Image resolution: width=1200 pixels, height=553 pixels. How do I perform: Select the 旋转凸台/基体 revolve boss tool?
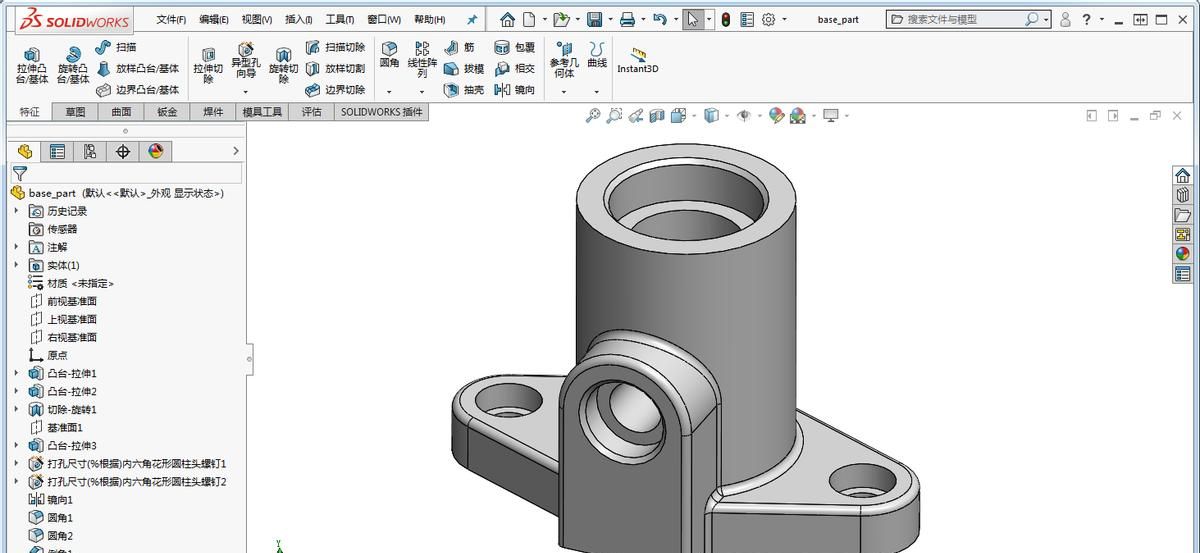tap(73, 66)
